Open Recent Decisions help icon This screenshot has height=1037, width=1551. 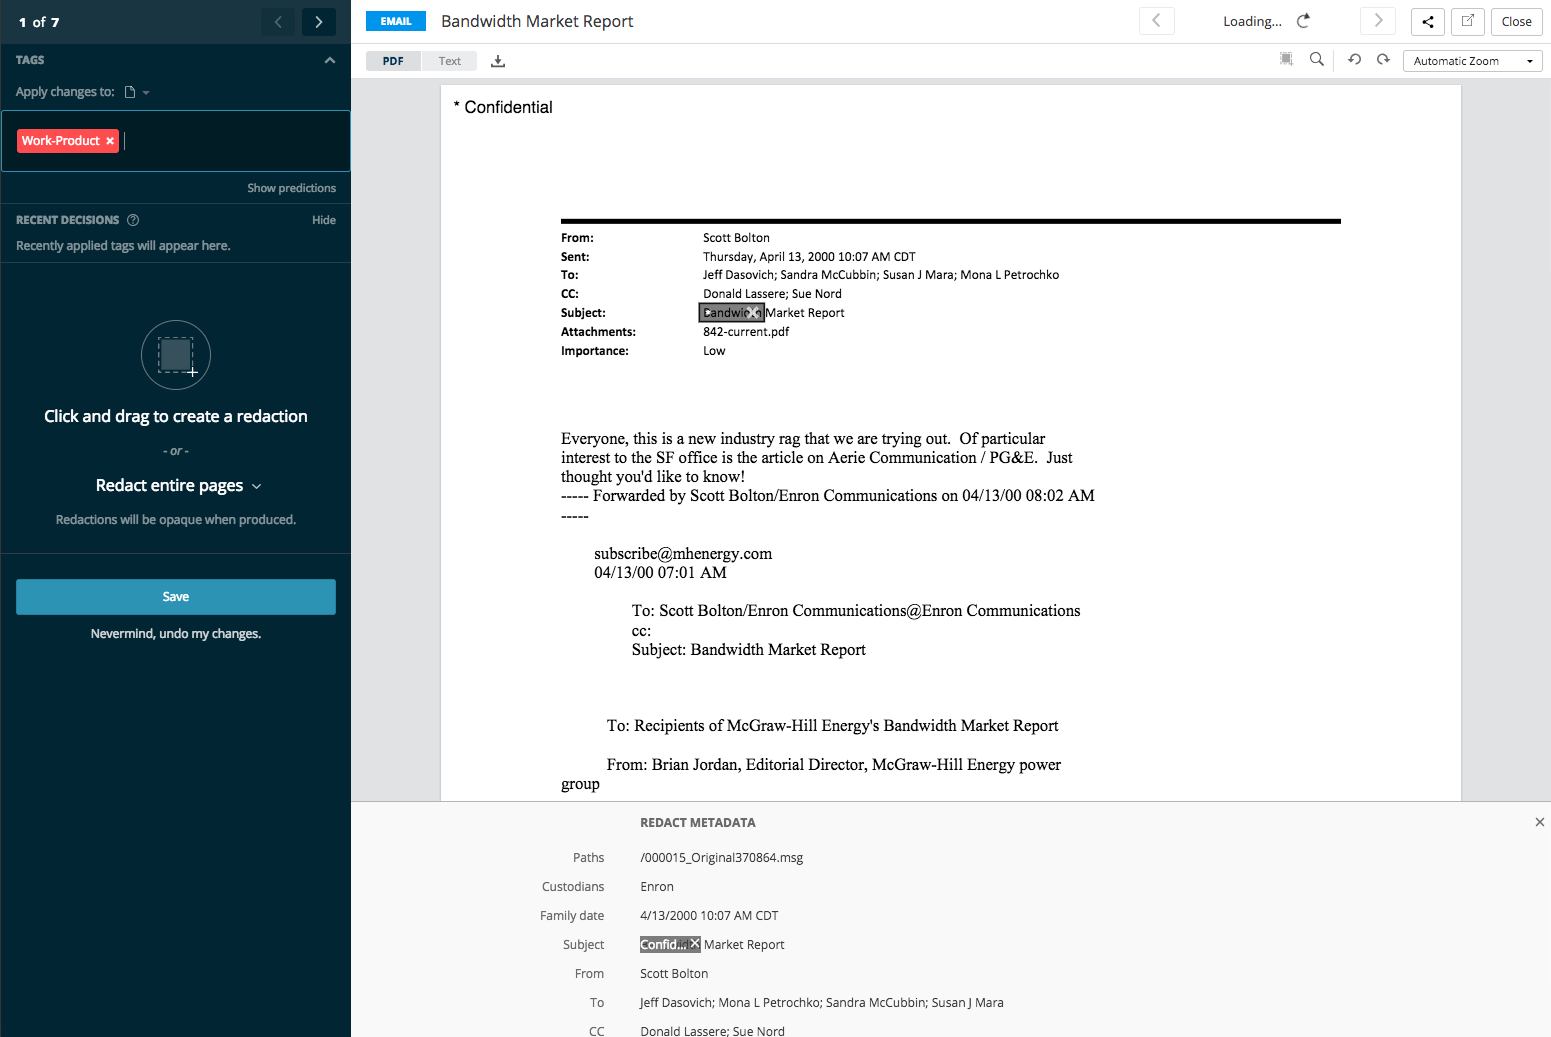[133, 220]
